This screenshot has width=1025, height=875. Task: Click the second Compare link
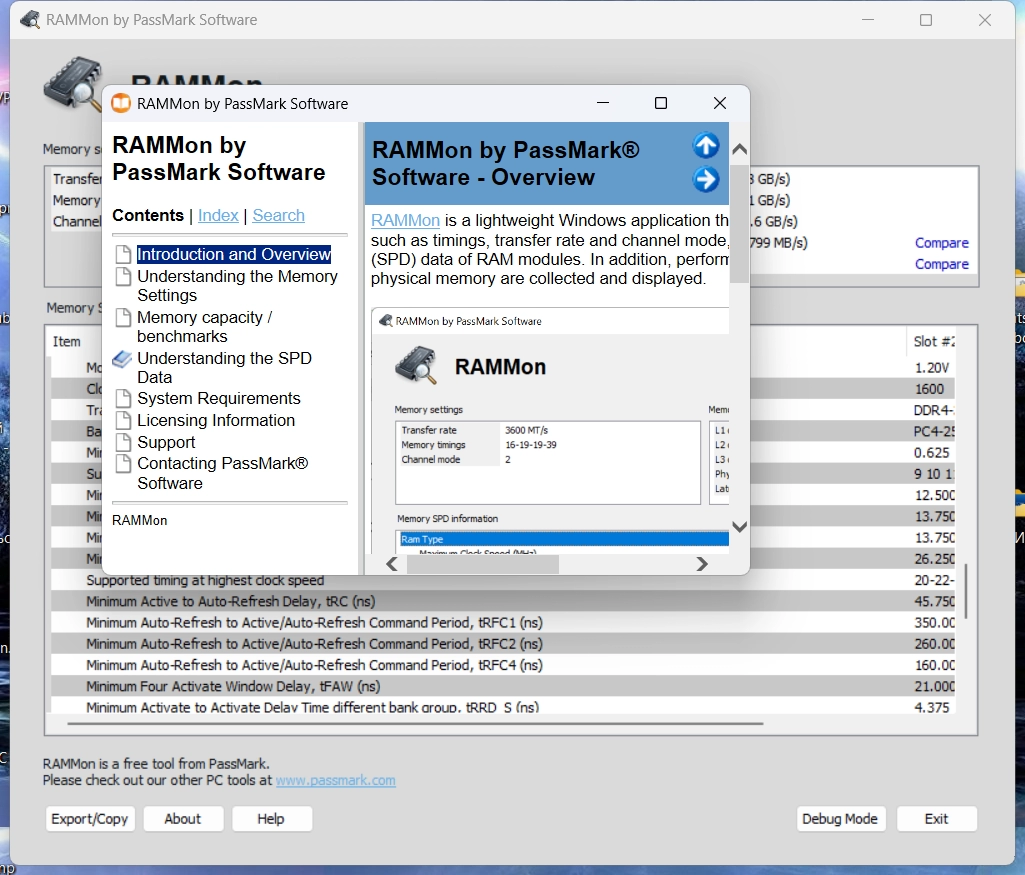coord(941,264)
